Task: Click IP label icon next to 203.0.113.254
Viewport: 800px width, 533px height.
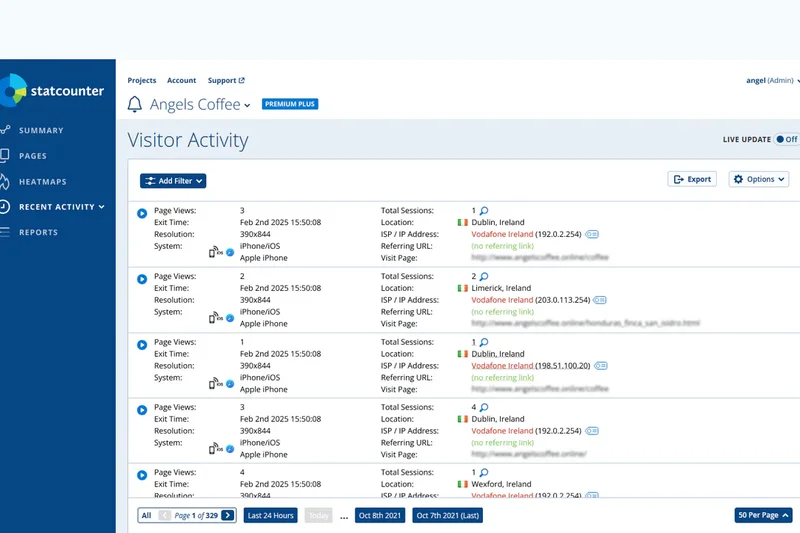Action: (x=600, y=300)
